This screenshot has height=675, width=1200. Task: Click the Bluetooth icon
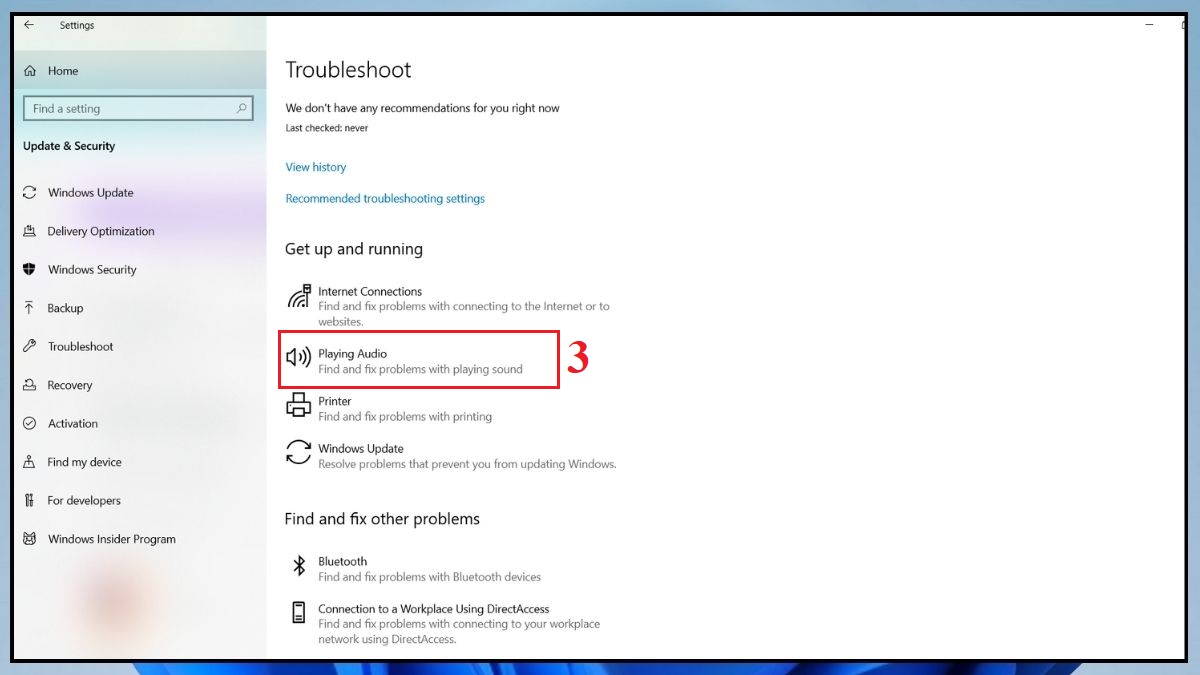click(298, 566)
